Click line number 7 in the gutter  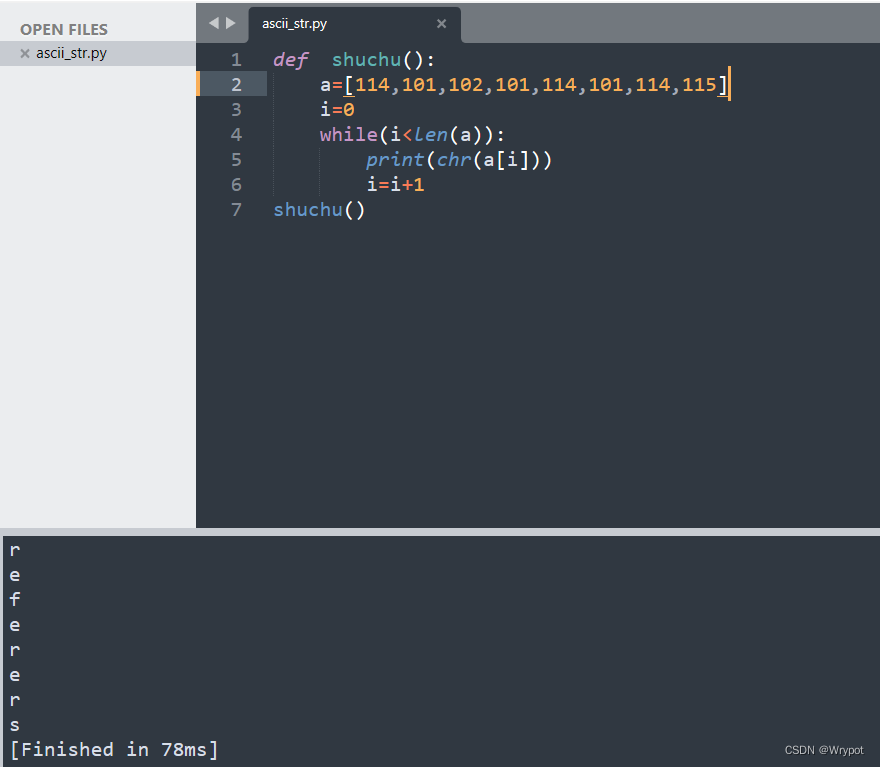[x=236, y=210]
